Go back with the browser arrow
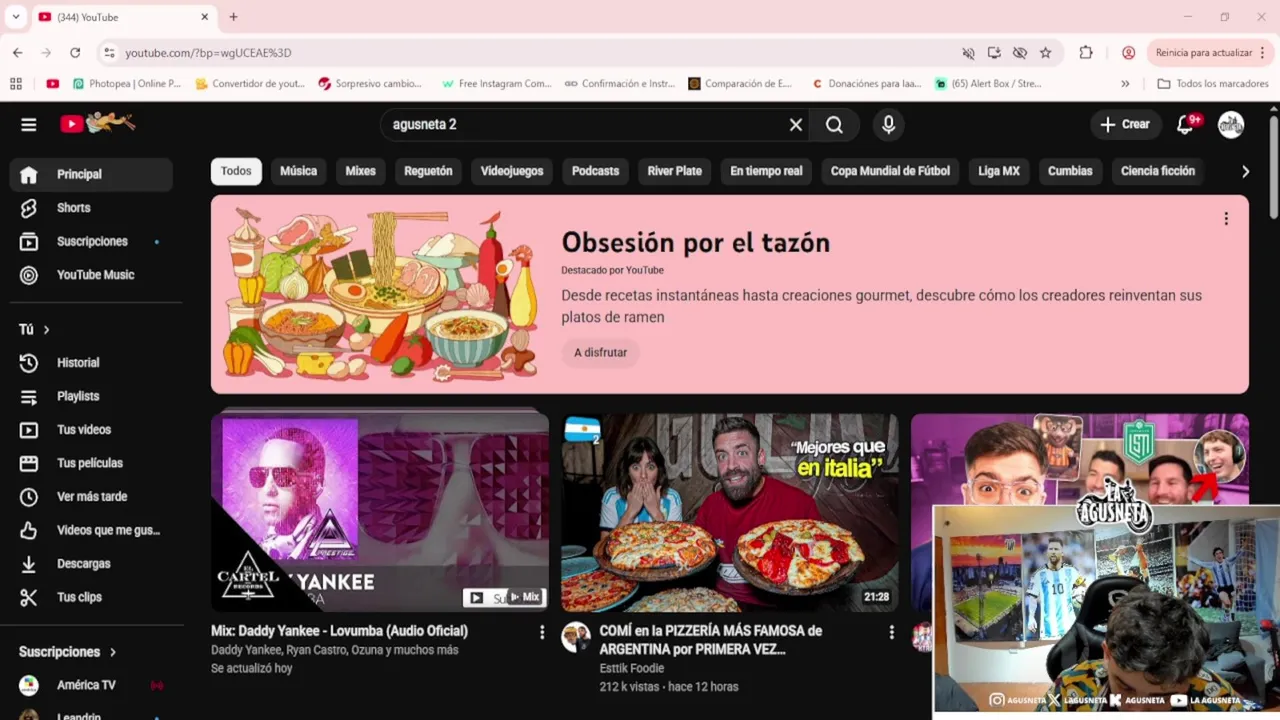The height and width of the screenshot is (720, 1280). [x=18, y=53]
